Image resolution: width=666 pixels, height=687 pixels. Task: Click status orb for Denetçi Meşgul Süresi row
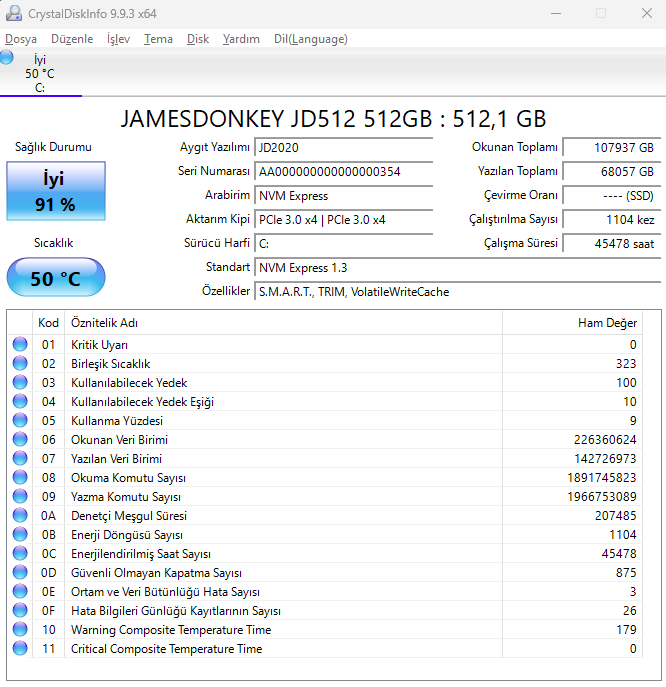pos(20,515)
